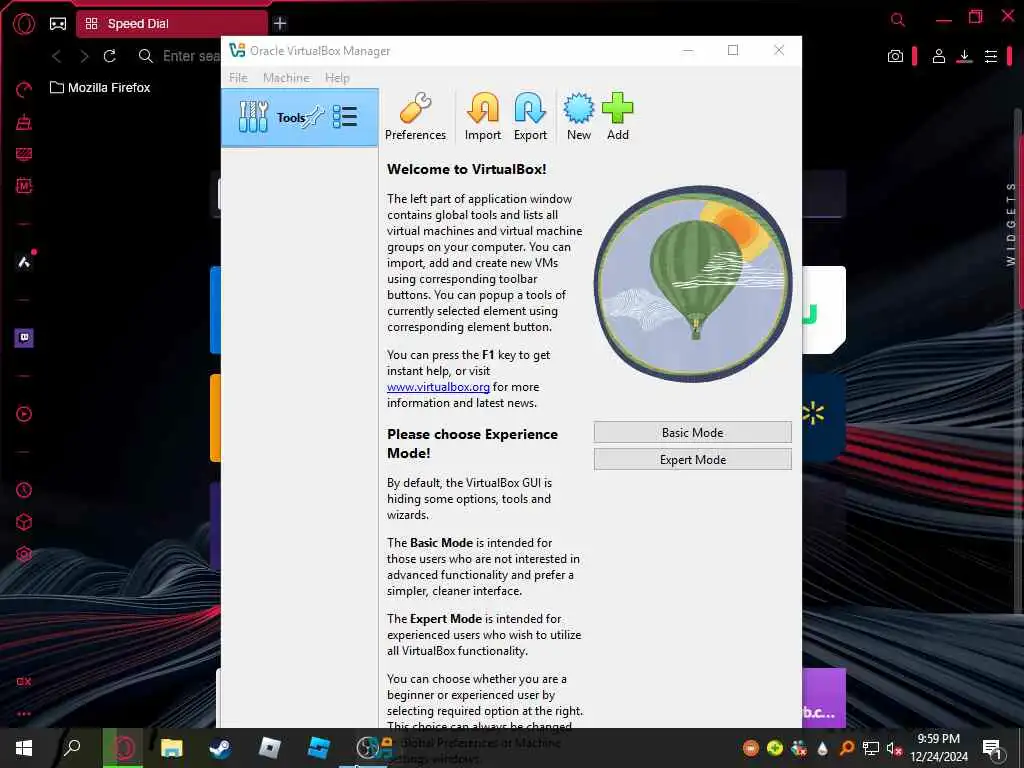
Task: Open Roblox Studio blue icon in taskbar
Action: (318, 748)
